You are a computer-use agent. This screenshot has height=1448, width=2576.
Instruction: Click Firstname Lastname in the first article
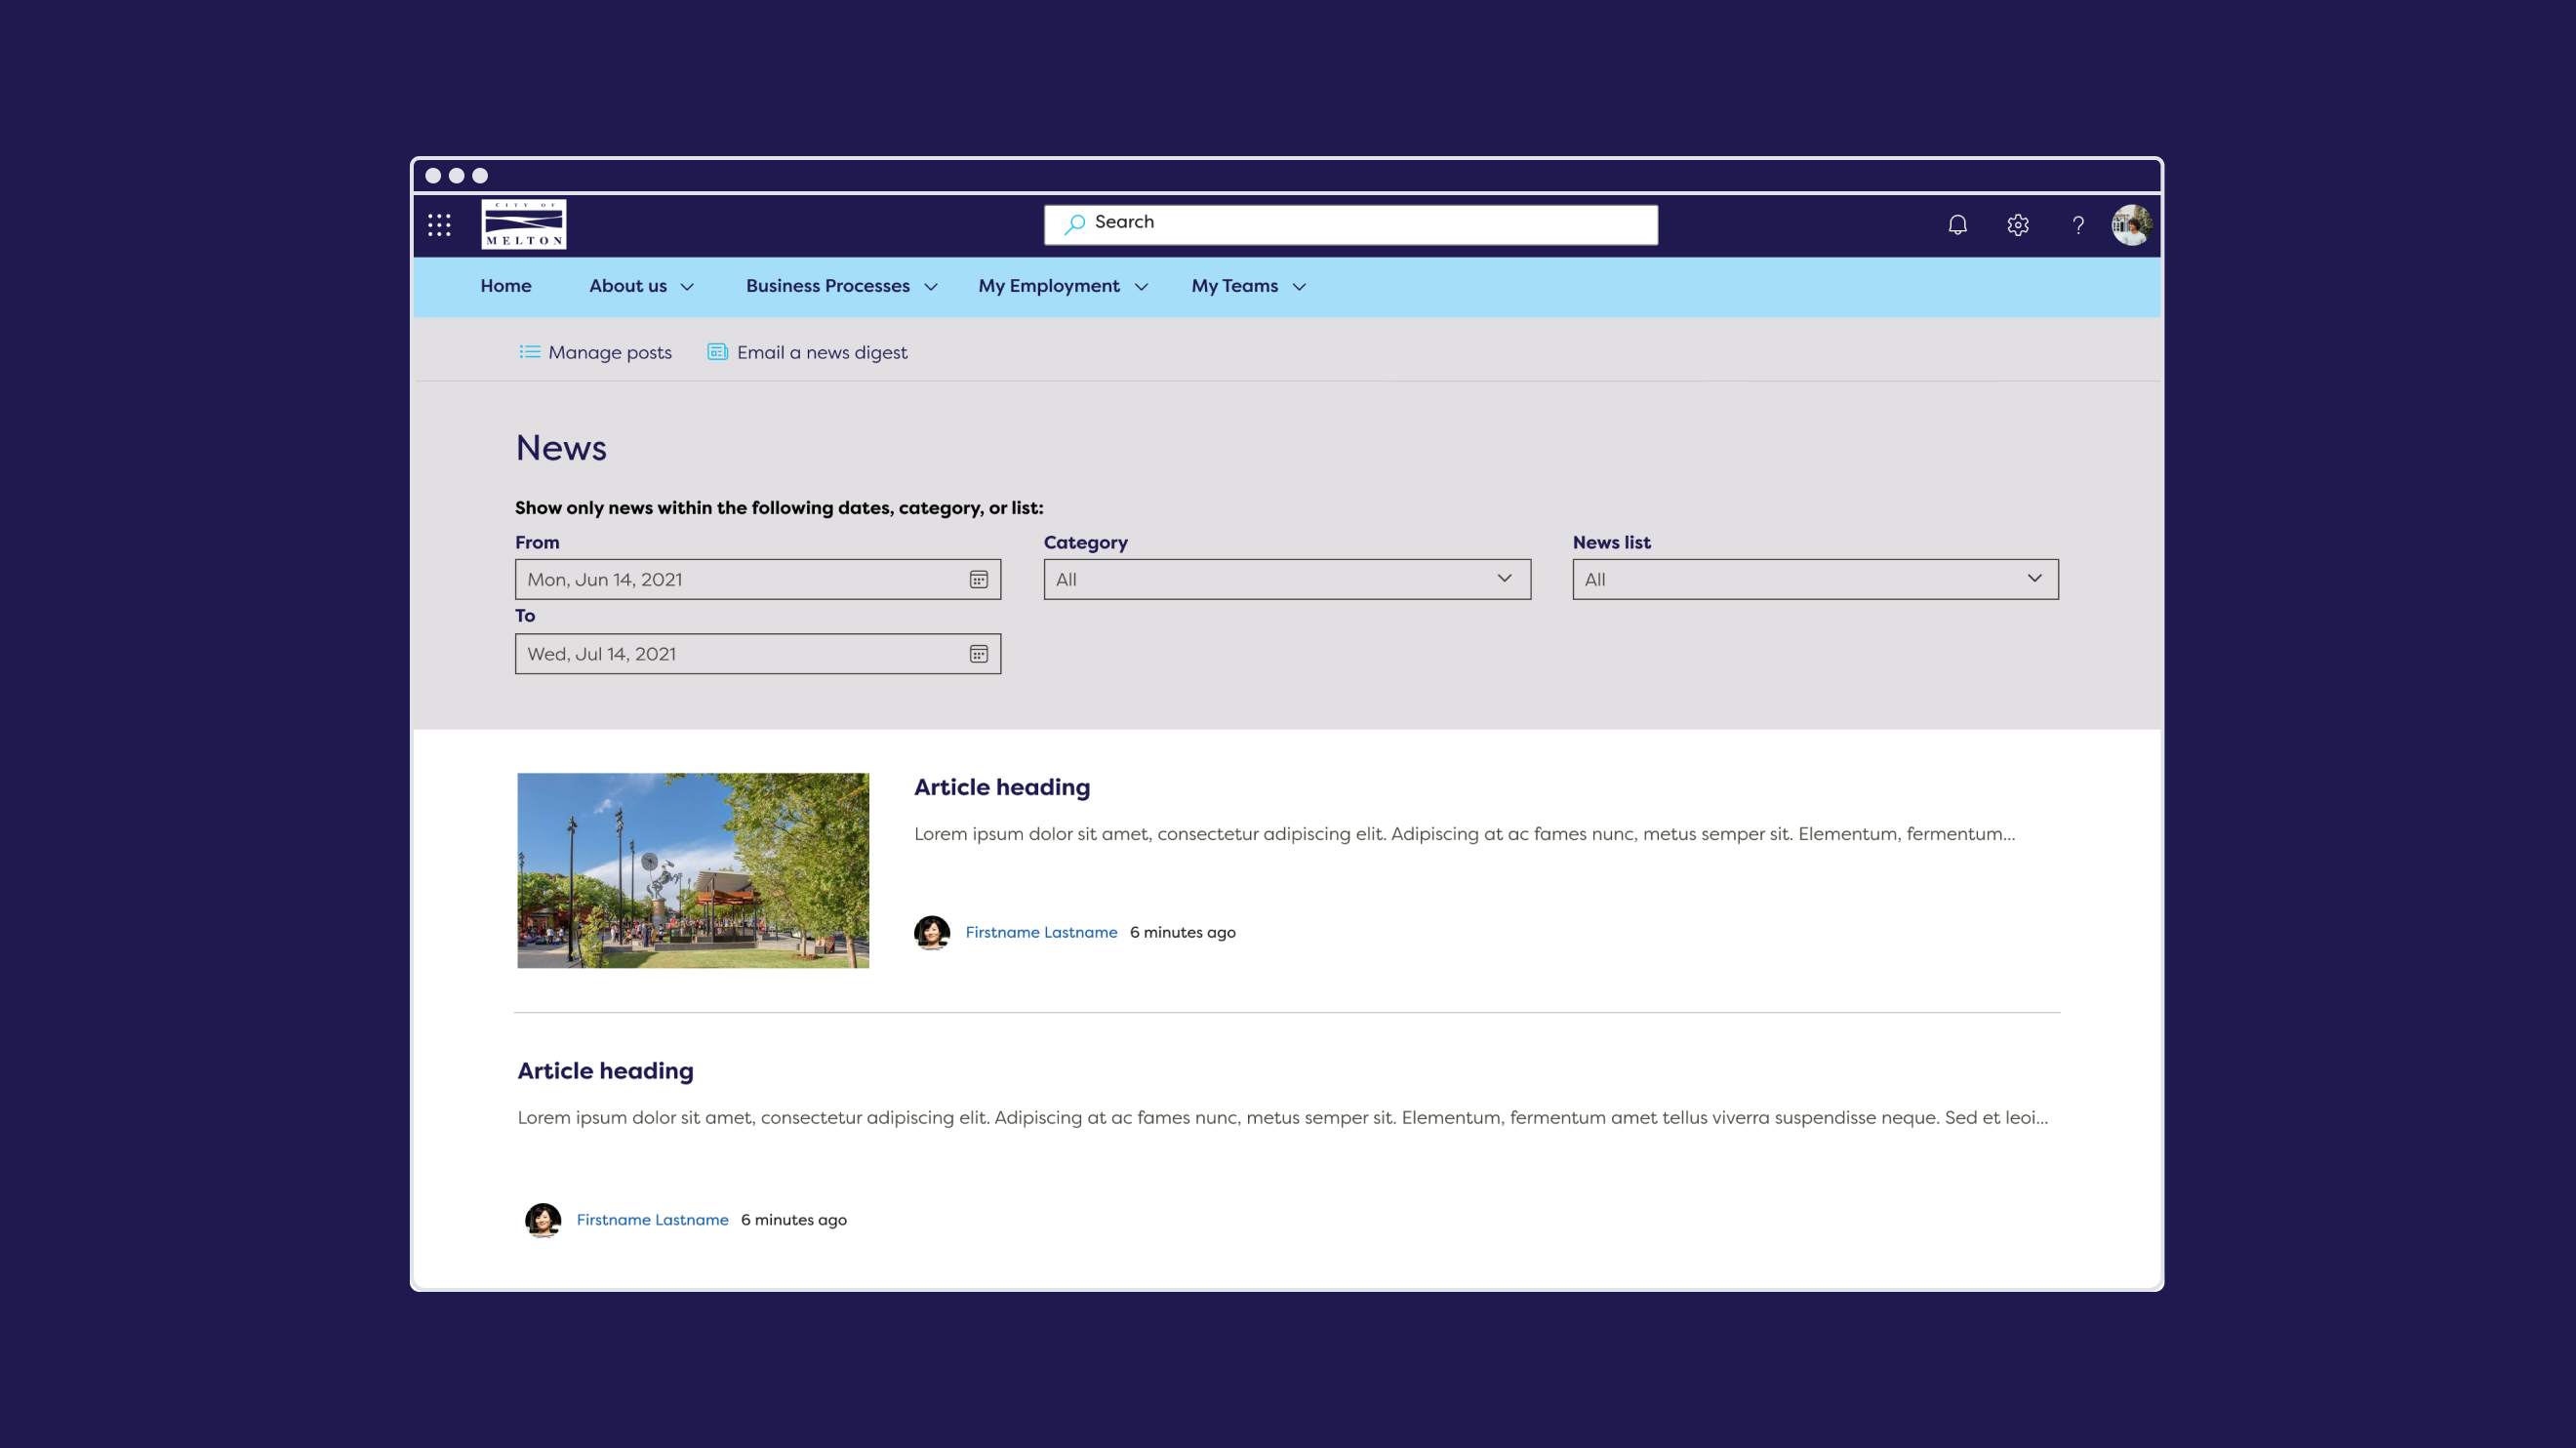[x=1041, y=932]
